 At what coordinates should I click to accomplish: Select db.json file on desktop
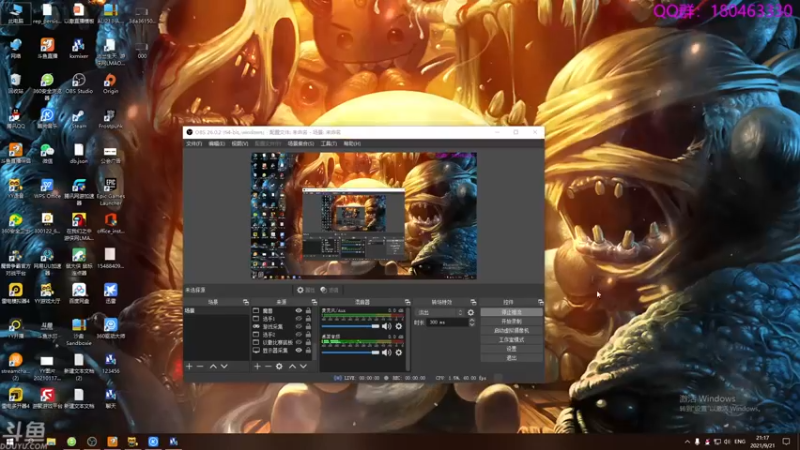[x=79, y=154]
